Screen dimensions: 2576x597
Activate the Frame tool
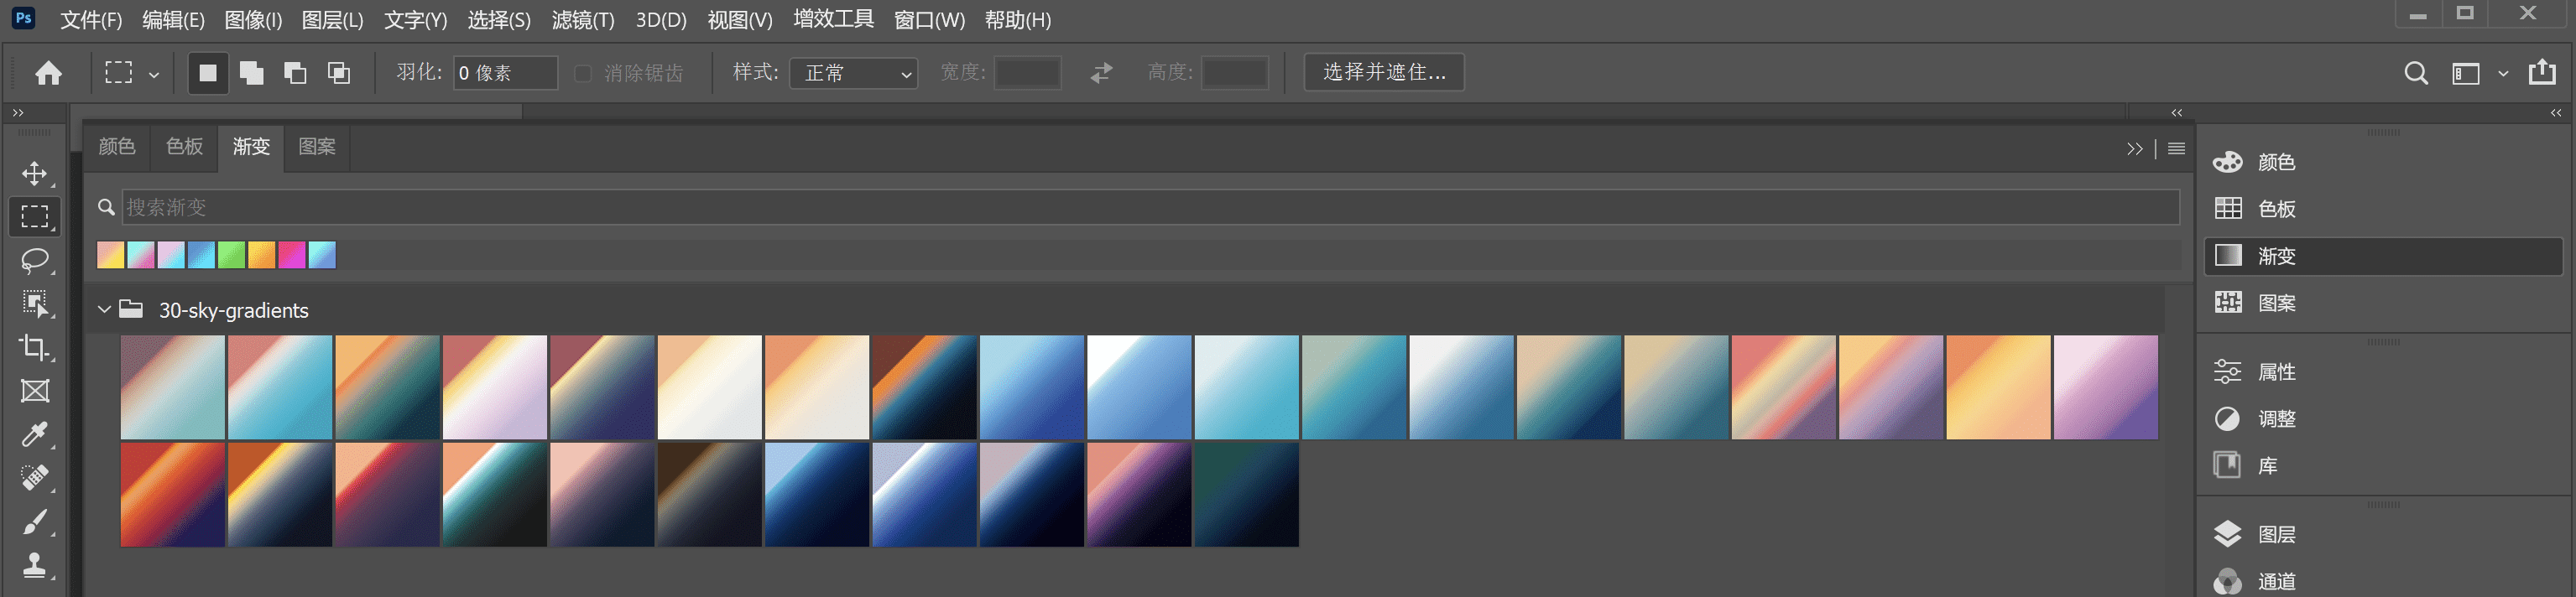[x=34, y=391]
